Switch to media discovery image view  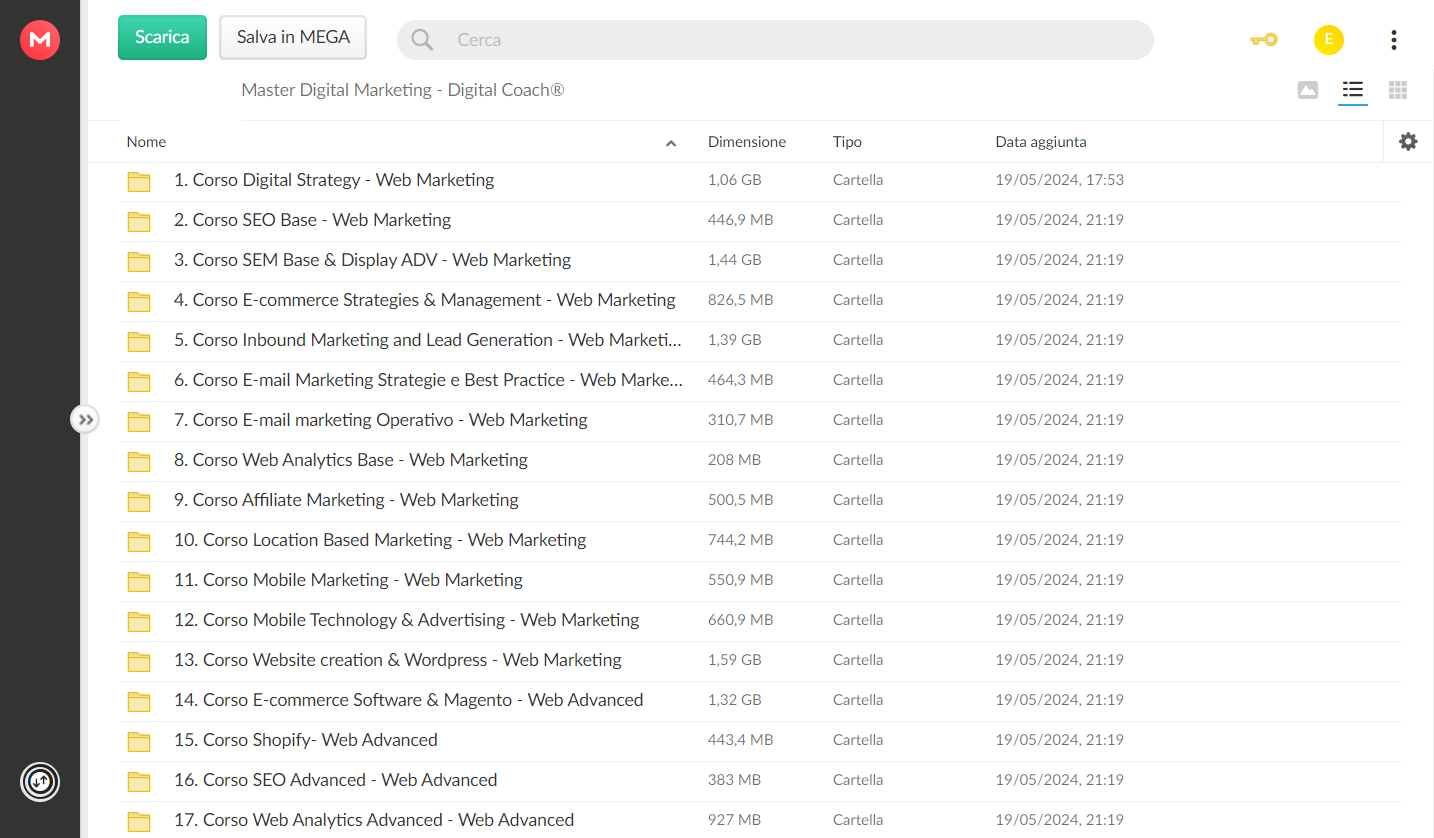[1307, 90]
